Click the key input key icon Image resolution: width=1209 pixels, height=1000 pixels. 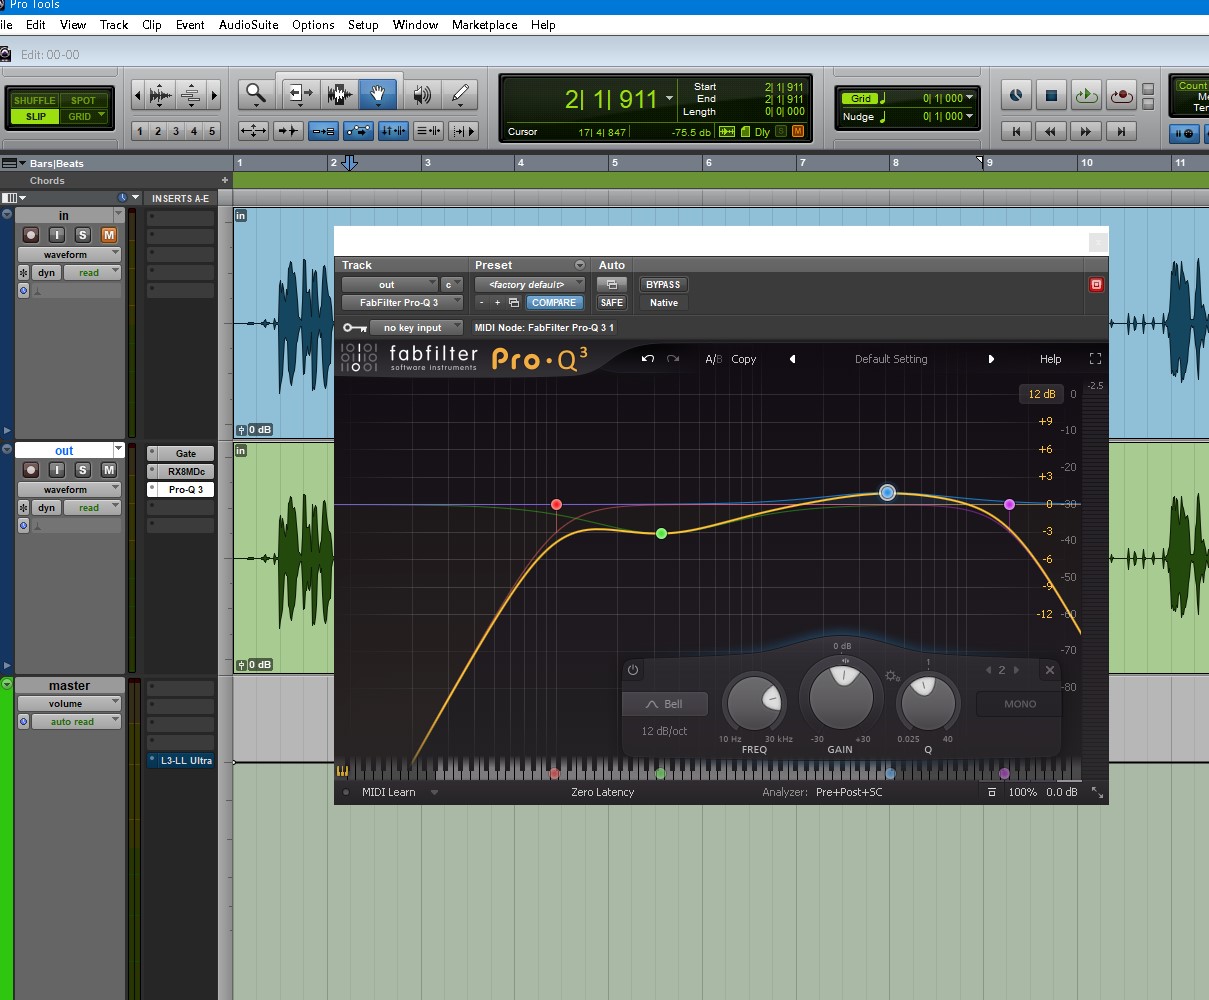coord(353,328)
